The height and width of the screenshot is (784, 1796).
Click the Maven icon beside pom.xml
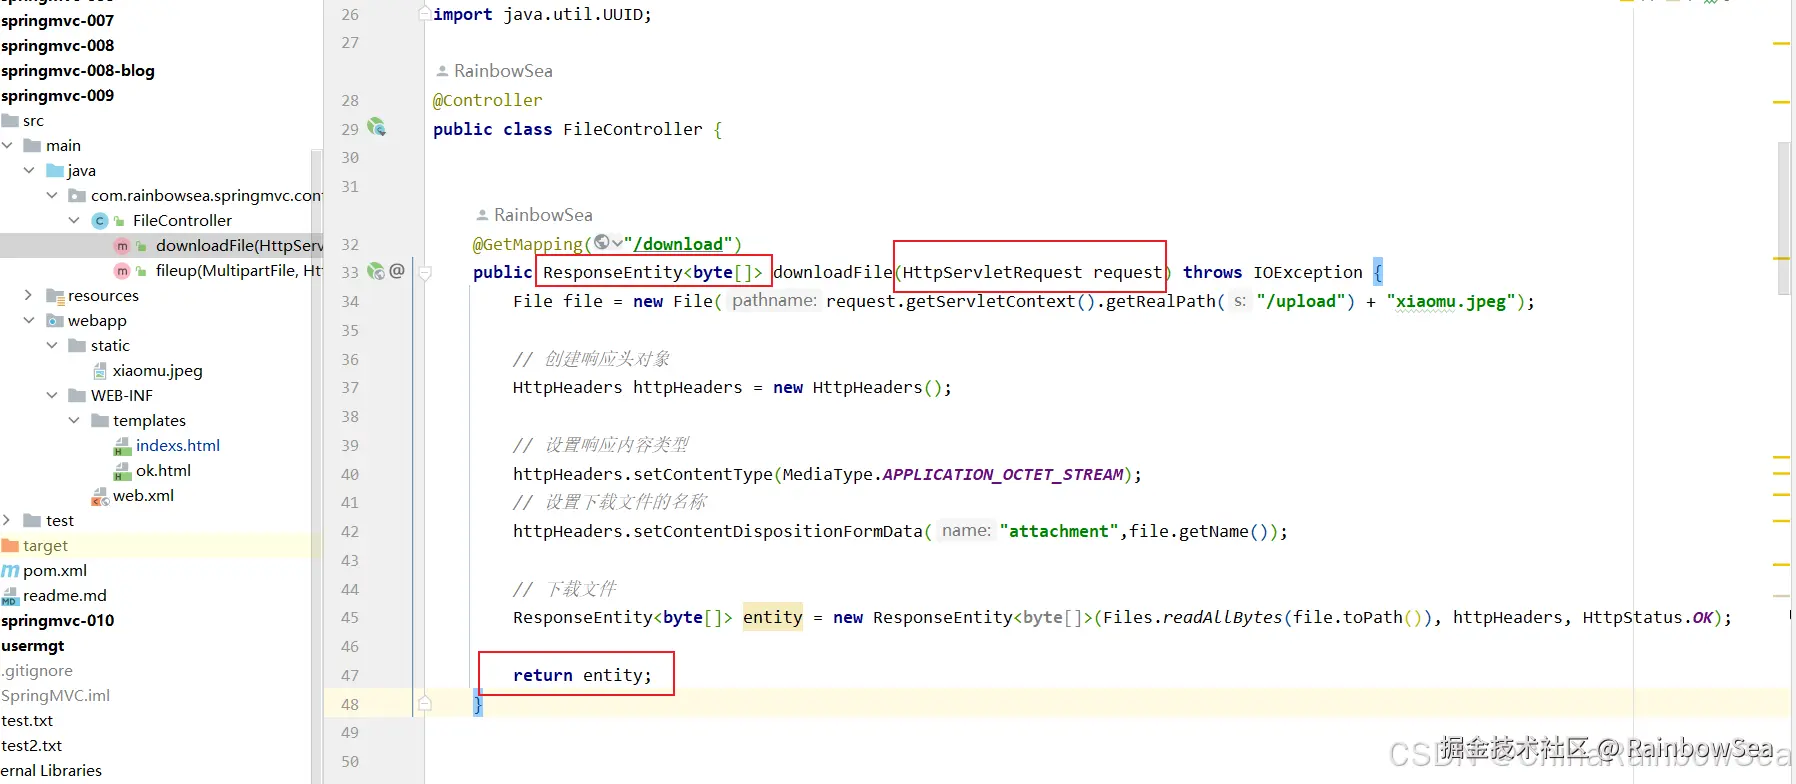[x=10, y=571]
